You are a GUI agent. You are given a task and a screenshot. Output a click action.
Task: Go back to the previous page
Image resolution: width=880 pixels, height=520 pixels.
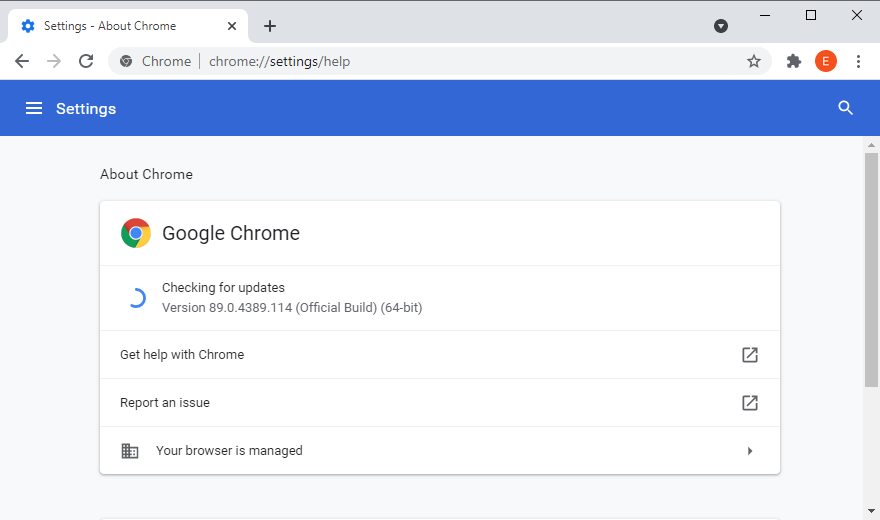coord(22,61)
